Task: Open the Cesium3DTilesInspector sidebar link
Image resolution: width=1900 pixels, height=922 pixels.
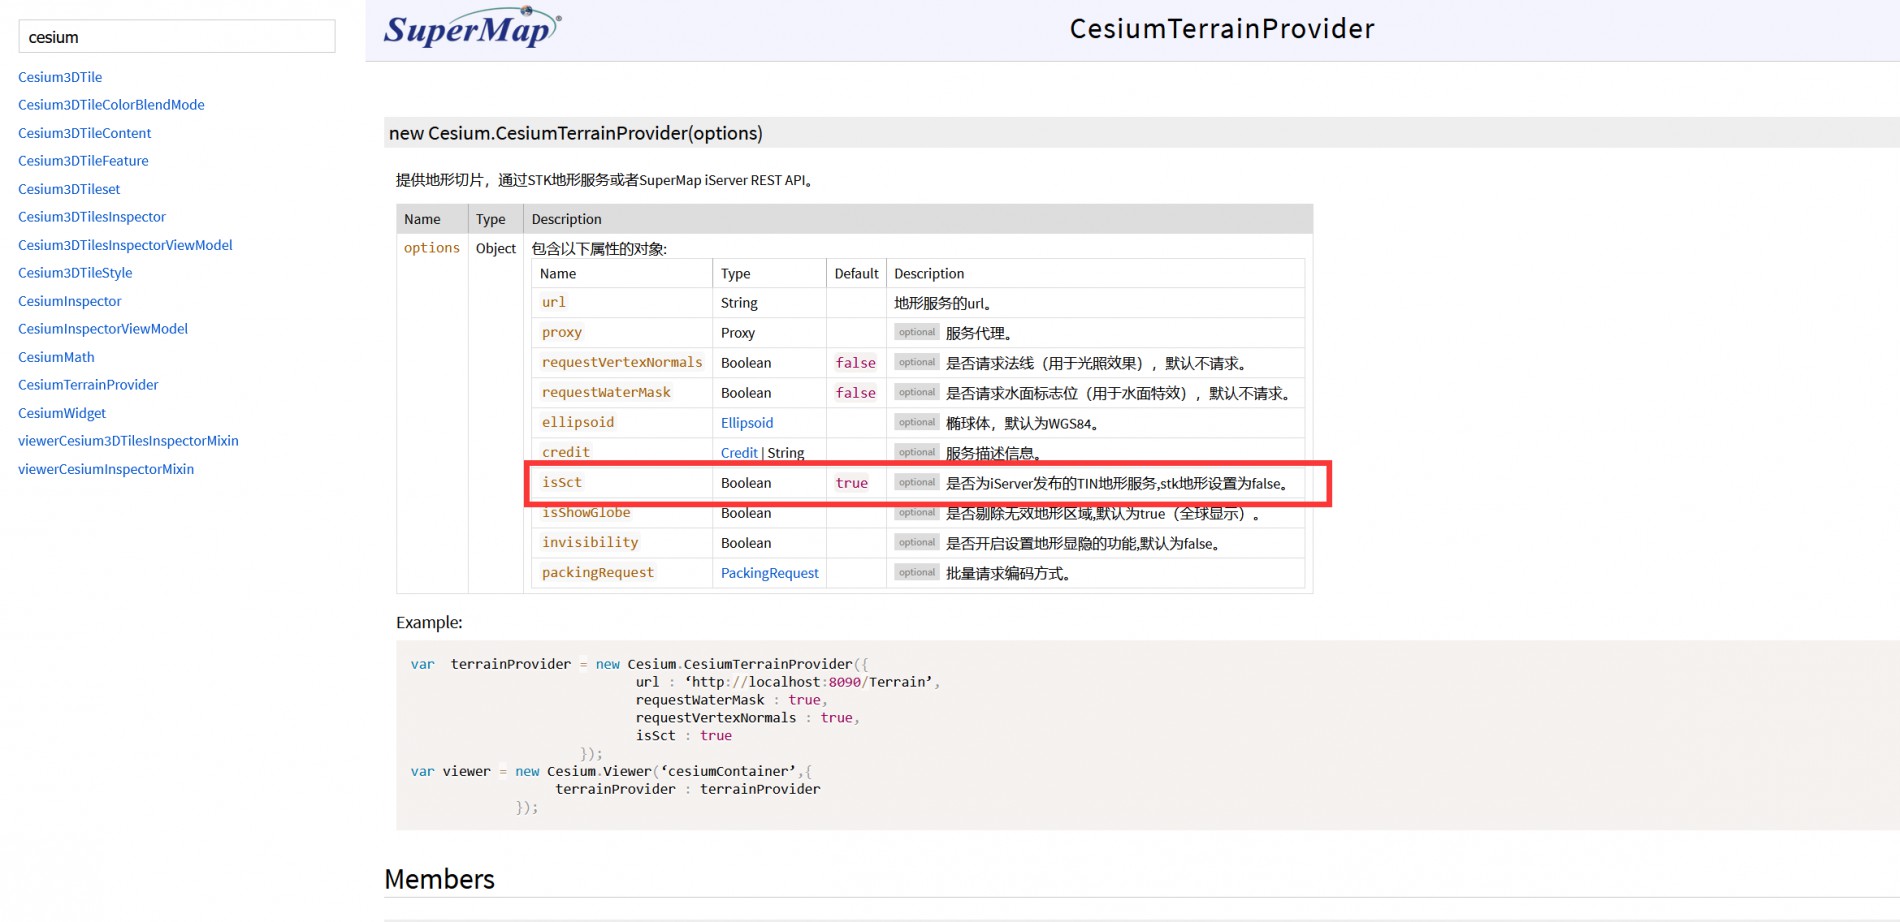Action: point(92,217)
